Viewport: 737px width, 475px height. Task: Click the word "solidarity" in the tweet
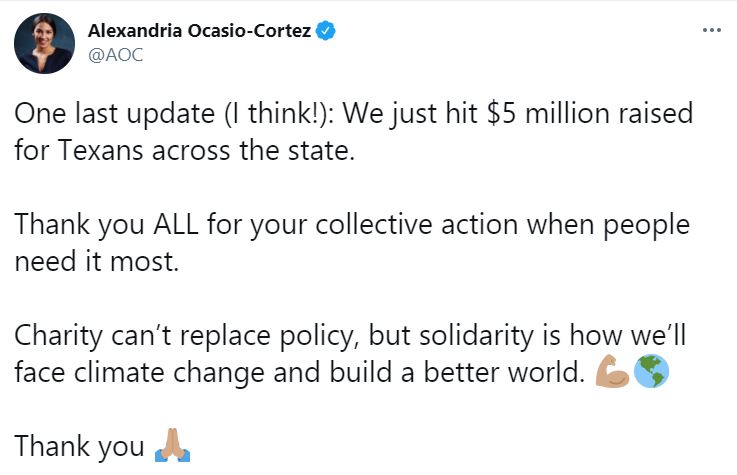[x=476, y=336]
